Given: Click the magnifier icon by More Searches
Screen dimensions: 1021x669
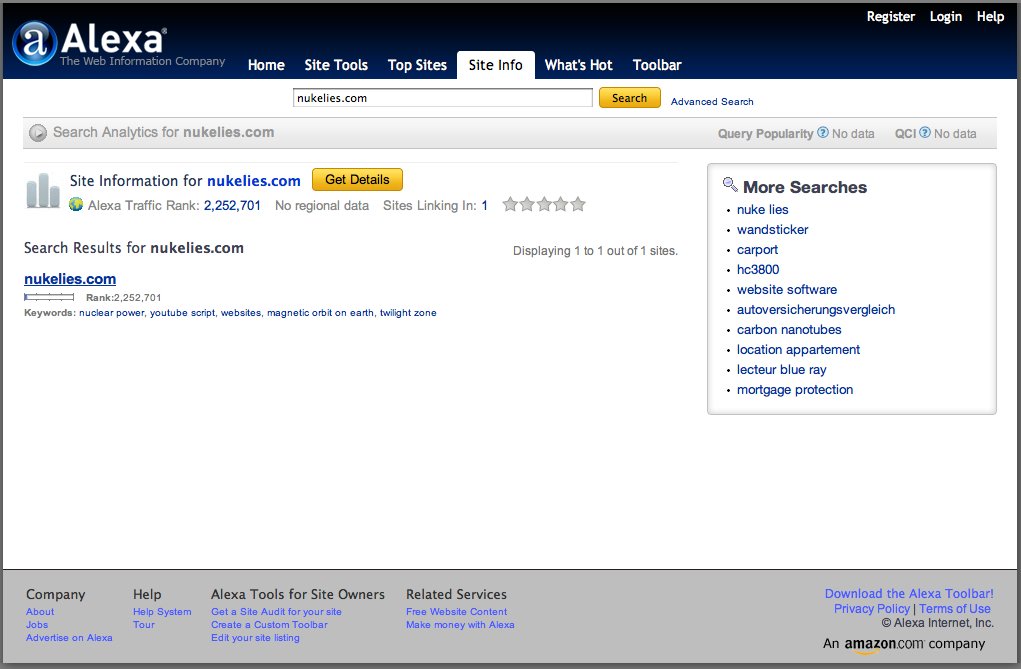Looking at the screenshot, I should click(730, 185).
